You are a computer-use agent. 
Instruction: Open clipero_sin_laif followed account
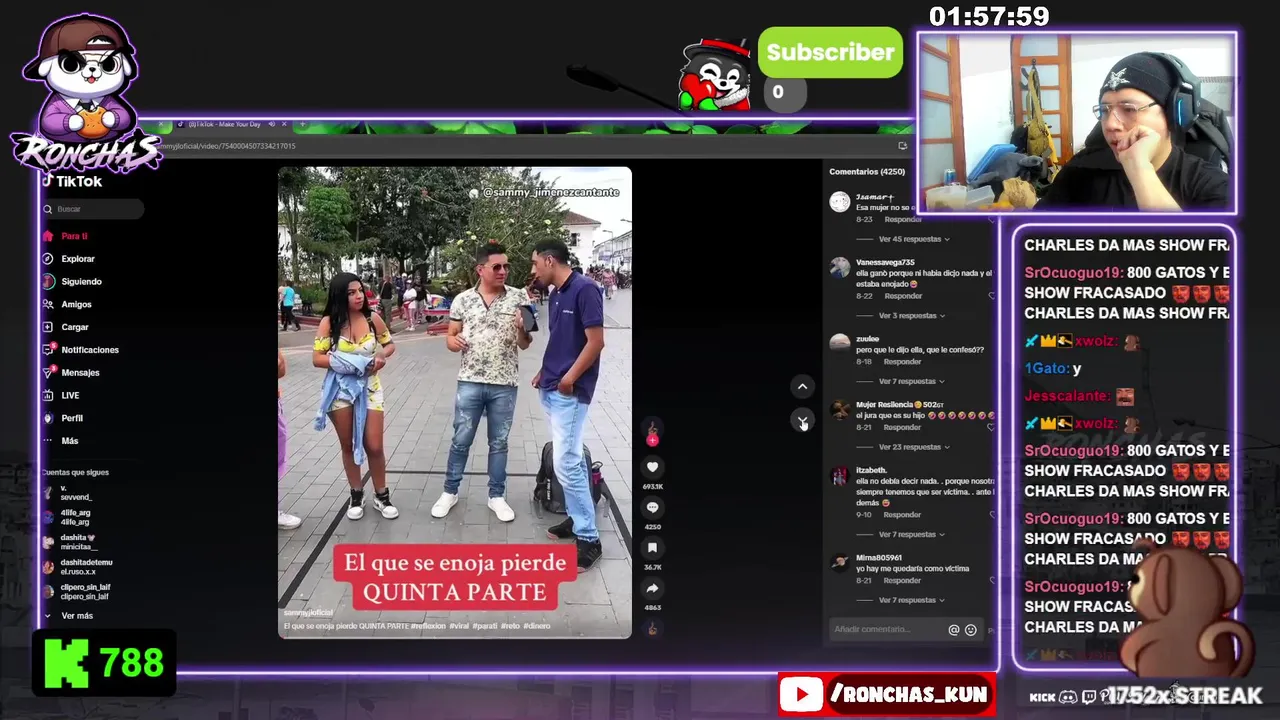tap(78, 592)
